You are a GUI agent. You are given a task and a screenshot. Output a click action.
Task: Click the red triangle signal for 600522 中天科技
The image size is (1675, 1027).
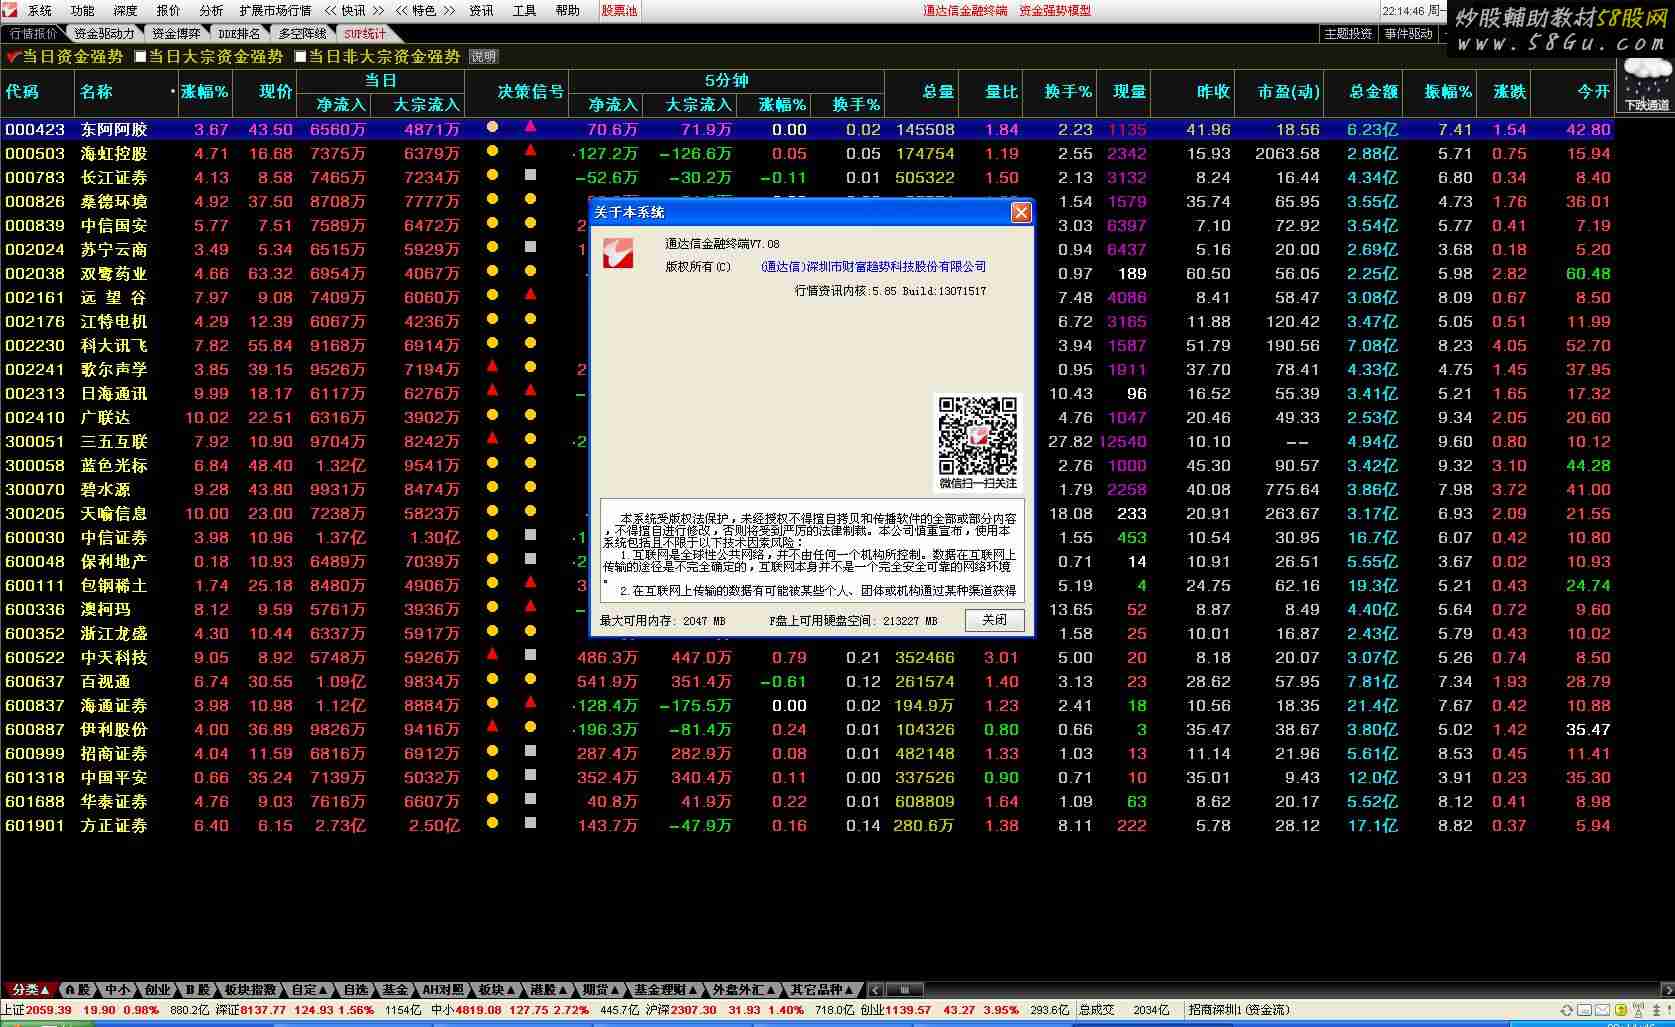click(x=492, y=655)
